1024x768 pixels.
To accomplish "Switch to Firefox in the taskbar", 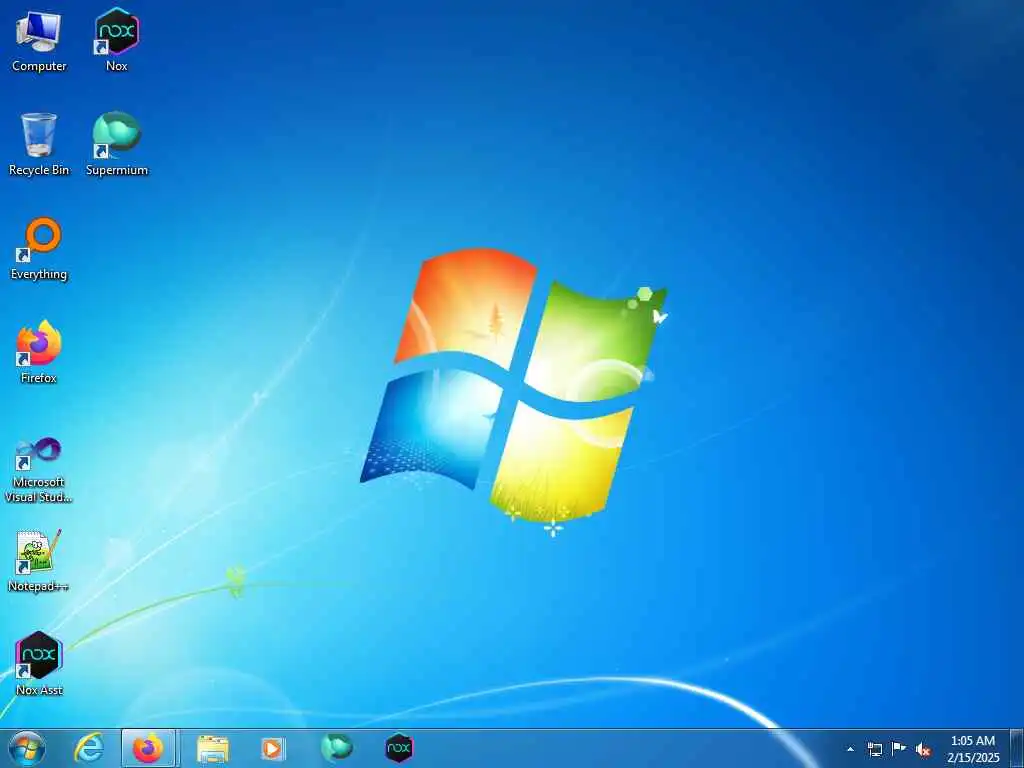I will click(148, 748).
